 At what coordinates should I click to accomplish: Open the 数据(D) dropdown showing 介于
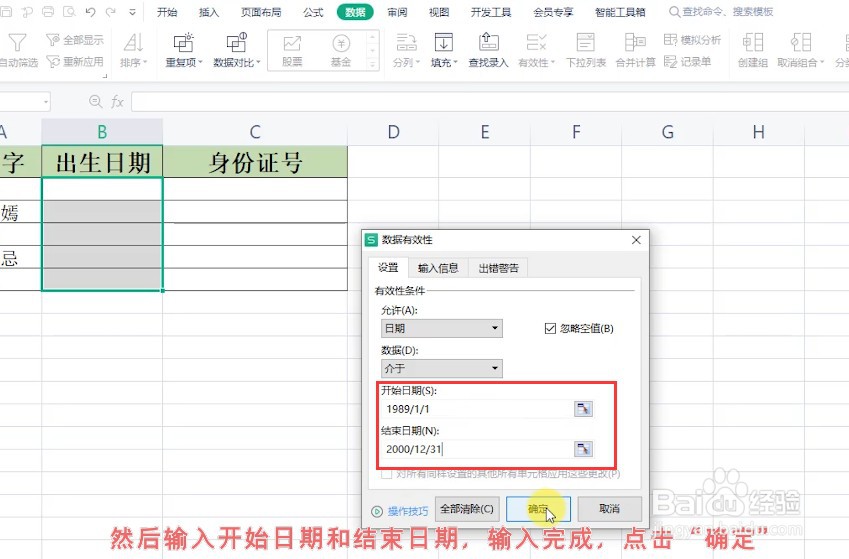click(441, 368)
